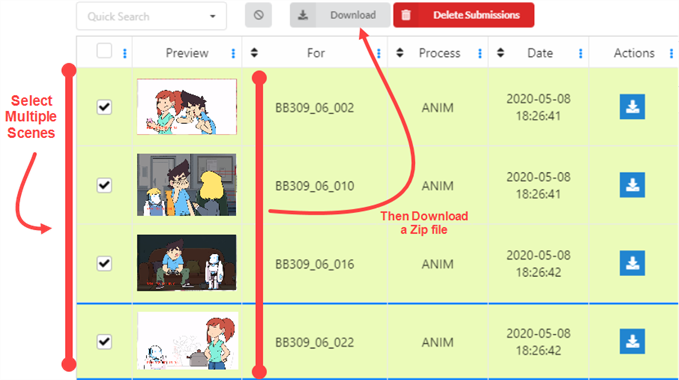Click the Actions column header

[634, 53]
